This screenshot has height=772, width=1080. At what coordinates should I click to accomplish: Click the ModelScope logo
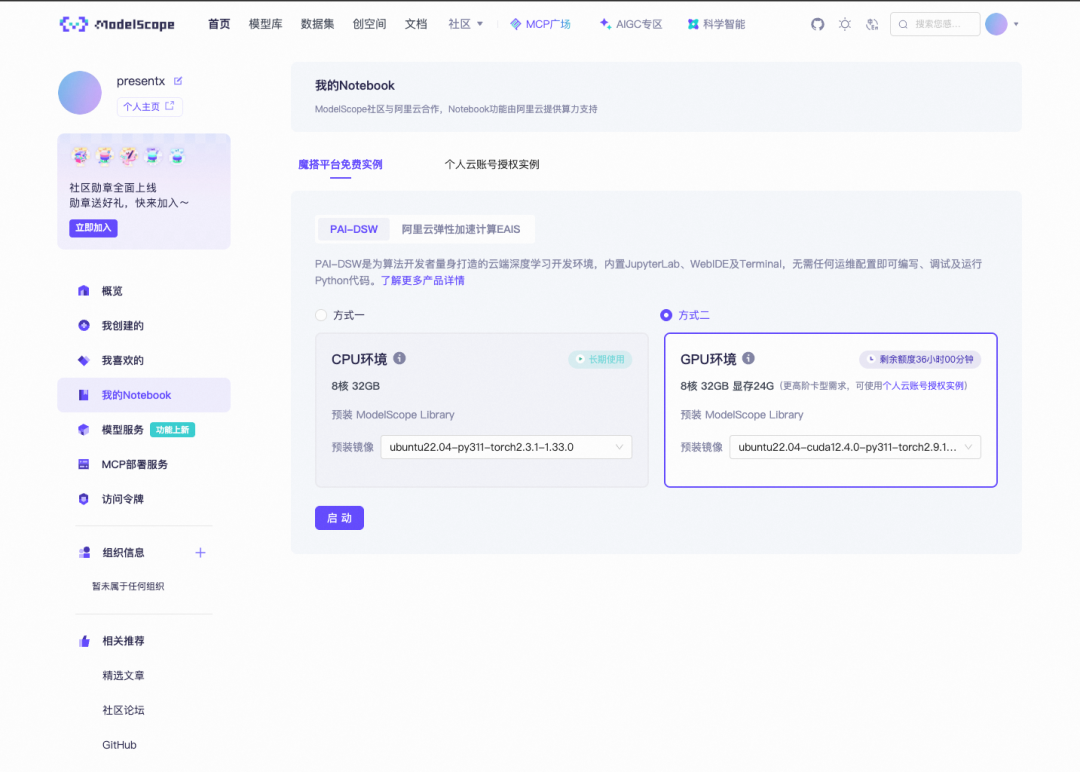(x=117, y=24)
